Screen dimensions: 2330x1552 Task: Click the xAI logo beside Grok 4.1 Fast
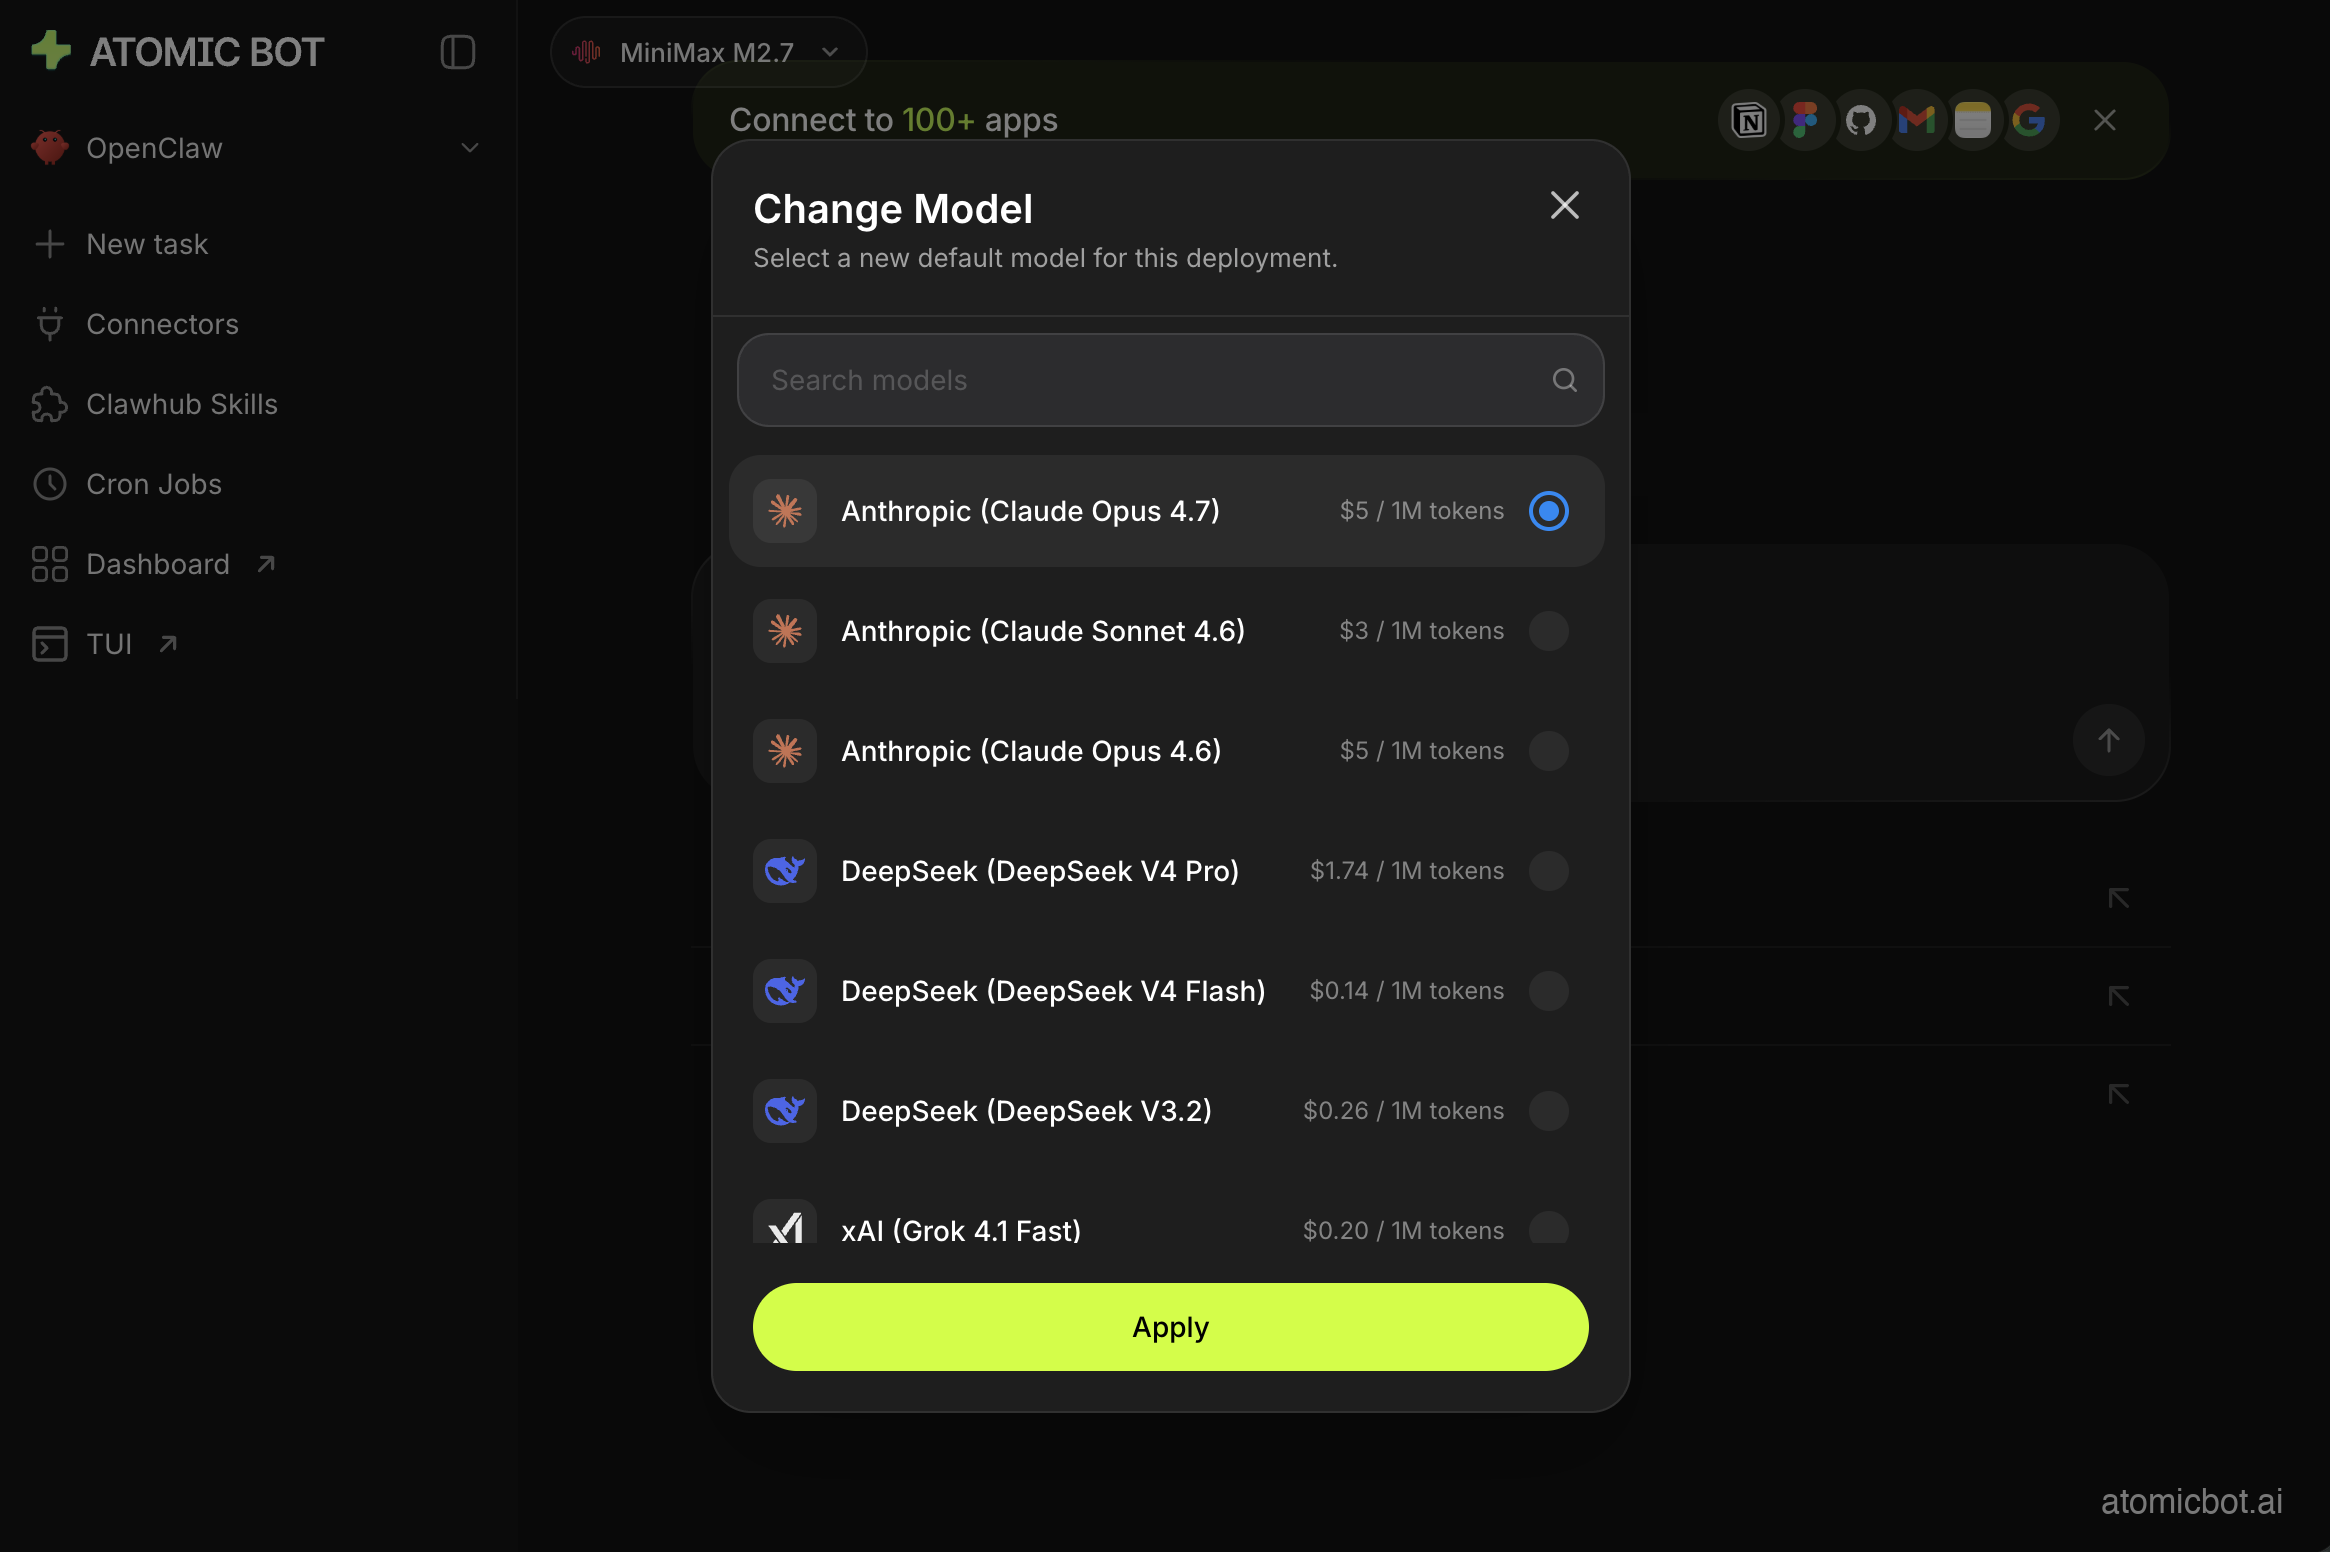[785, 1222]
